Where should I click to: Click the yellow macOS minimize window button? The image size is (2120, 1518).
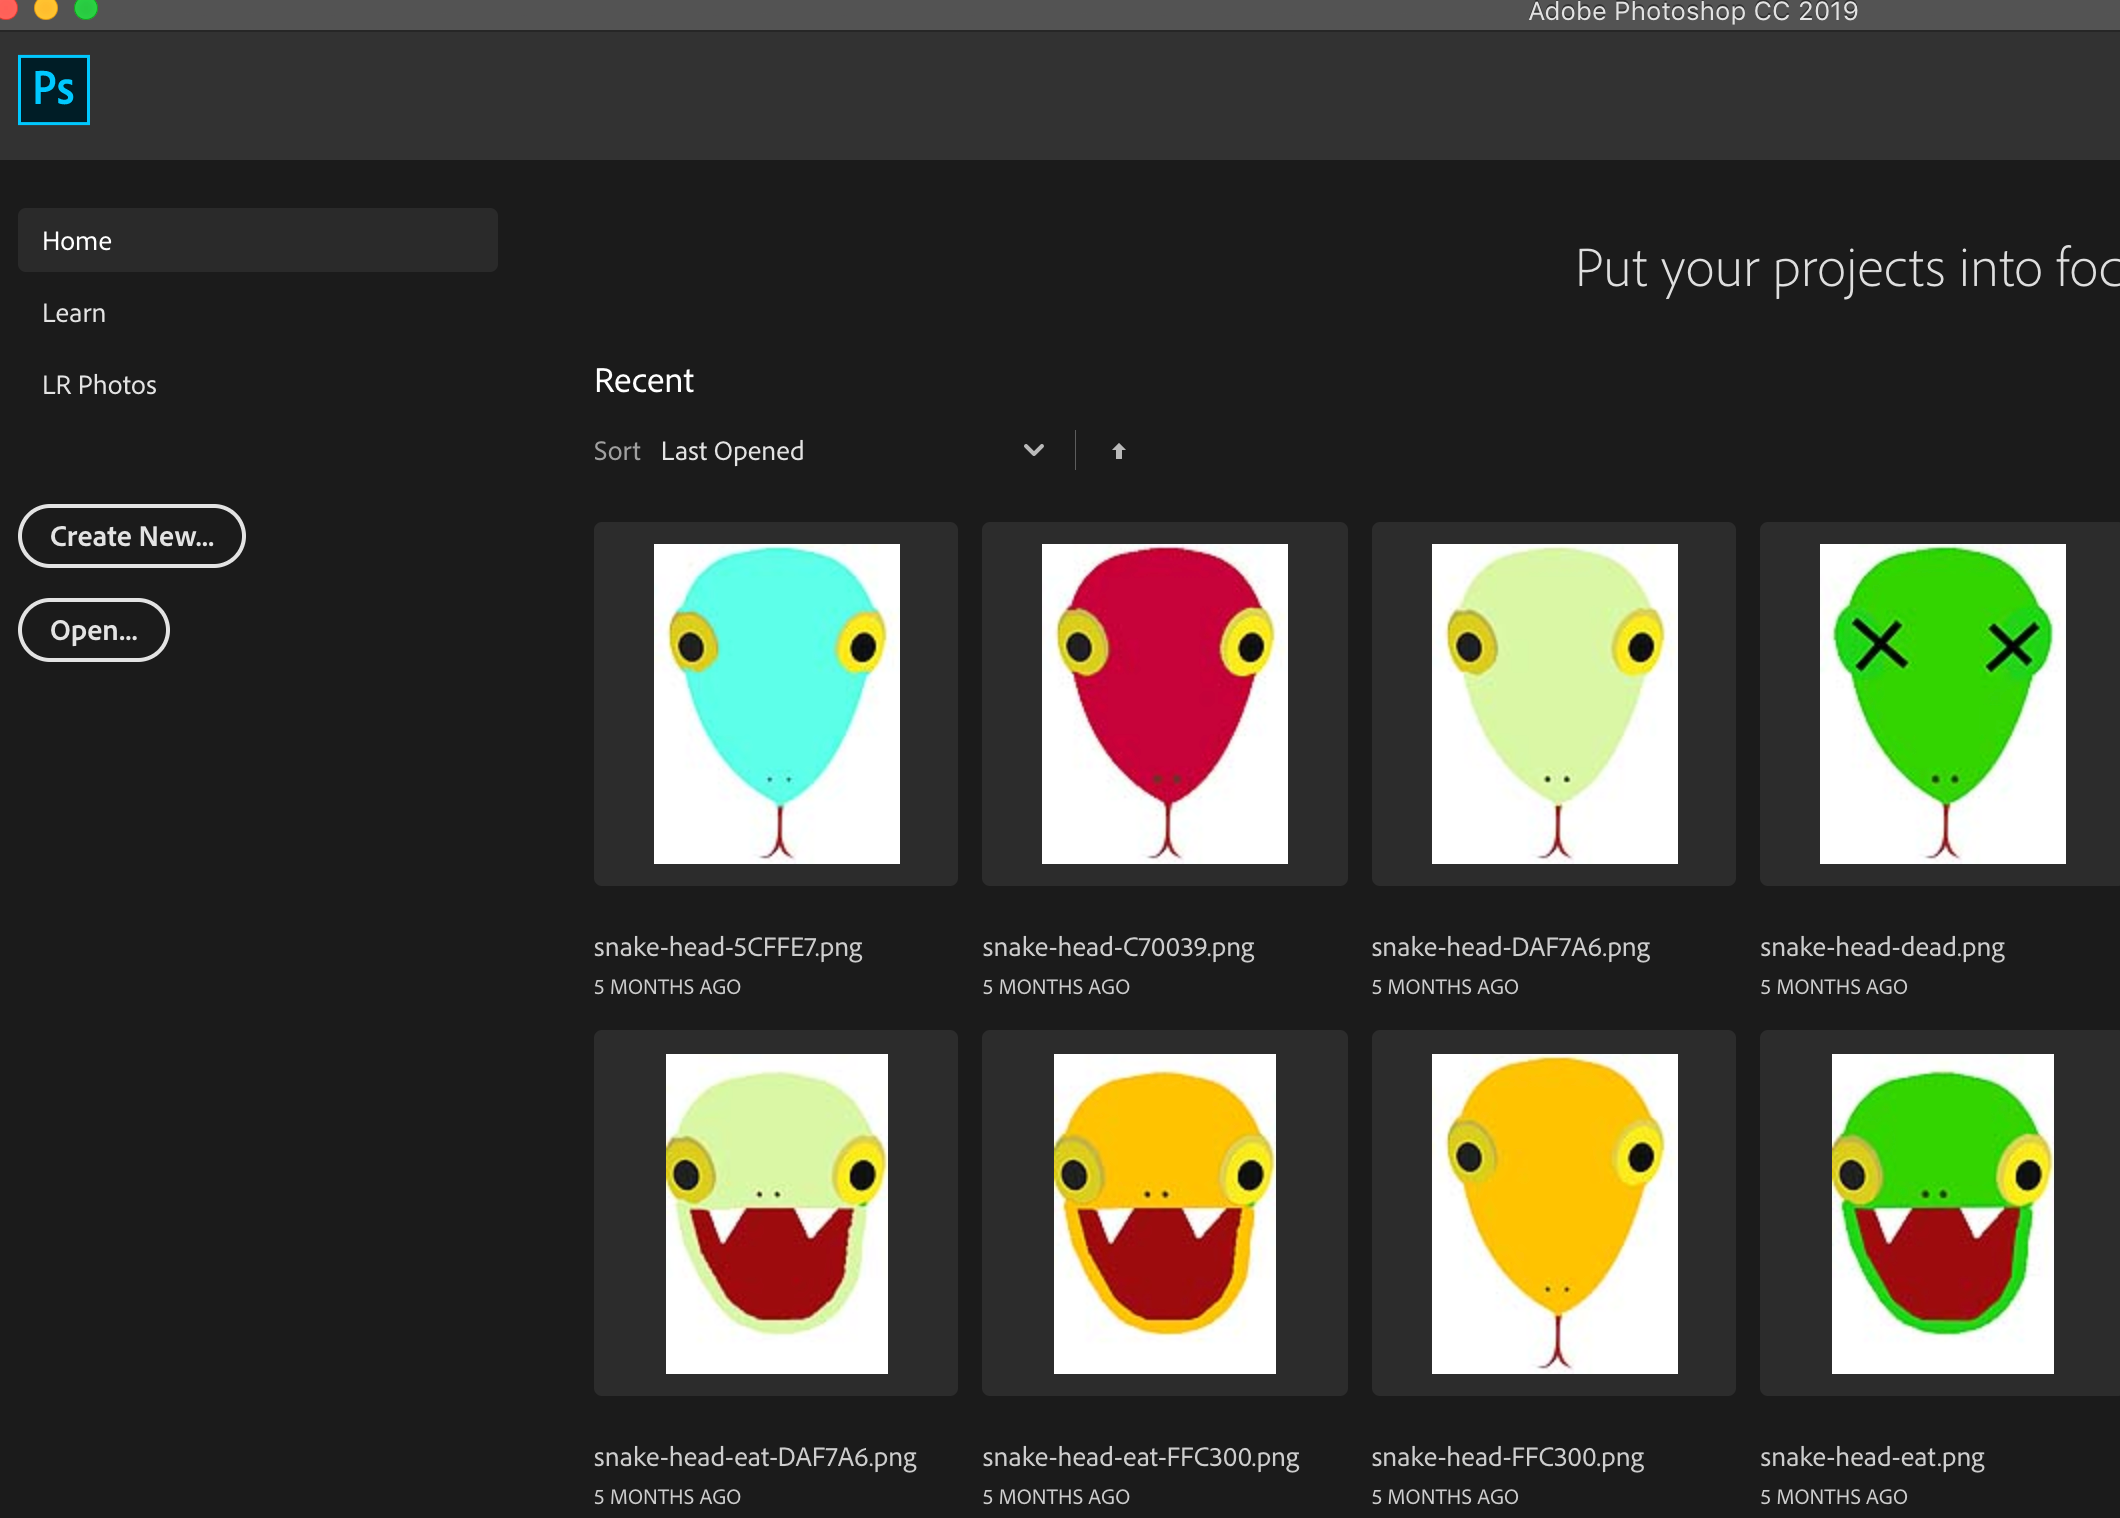tap(46, 8)
